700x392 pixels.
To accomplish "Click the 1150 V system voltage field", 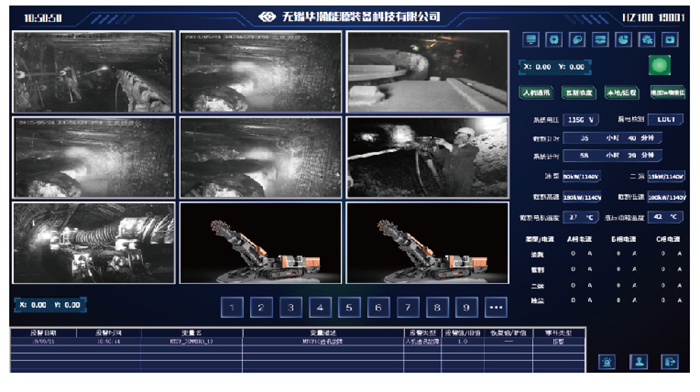I will [580, 120].
